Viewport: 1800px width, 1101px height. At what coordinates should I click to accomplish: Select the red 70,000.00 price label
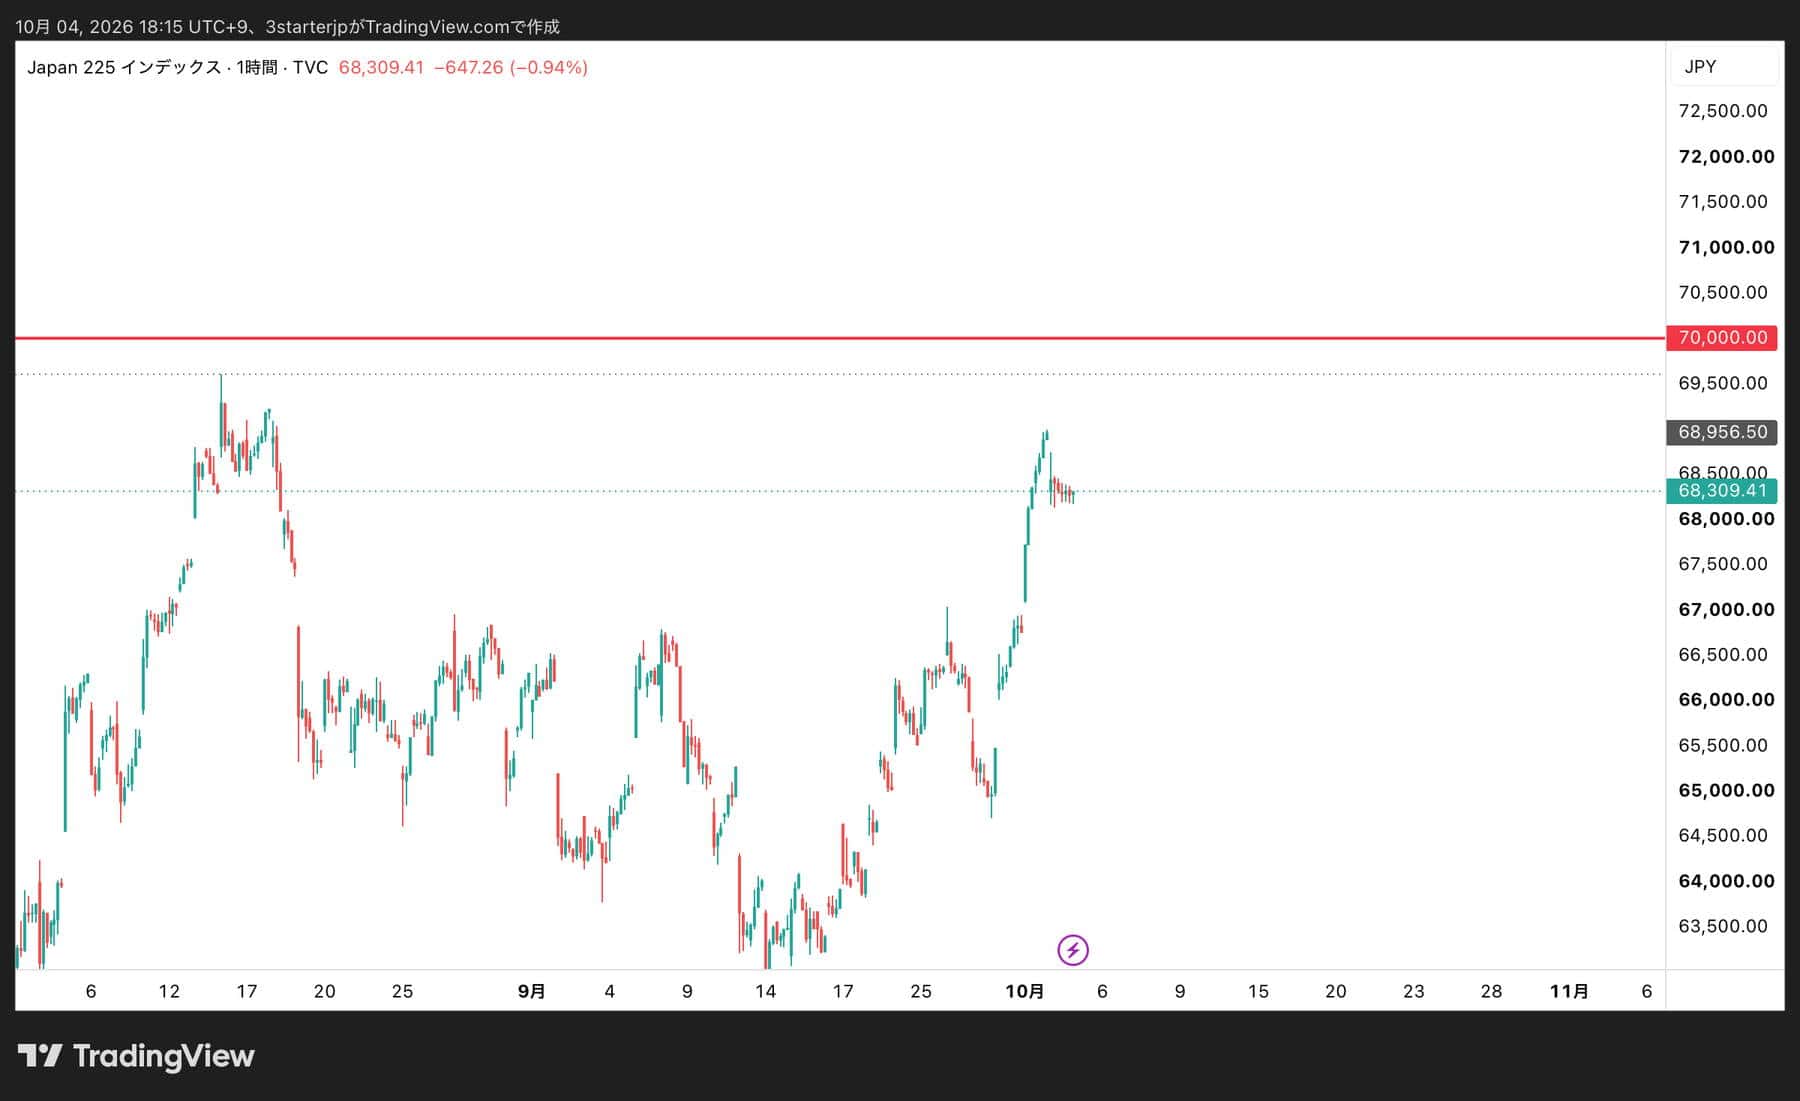coord(1722,338)
